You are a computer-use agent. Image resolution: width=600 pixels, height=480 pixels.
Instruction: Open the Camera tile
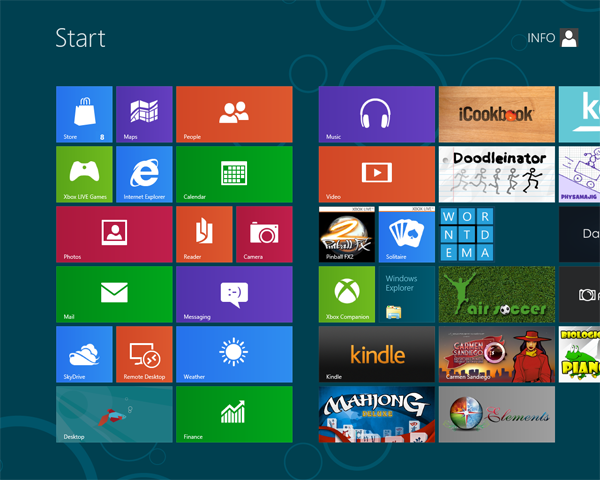264,234
